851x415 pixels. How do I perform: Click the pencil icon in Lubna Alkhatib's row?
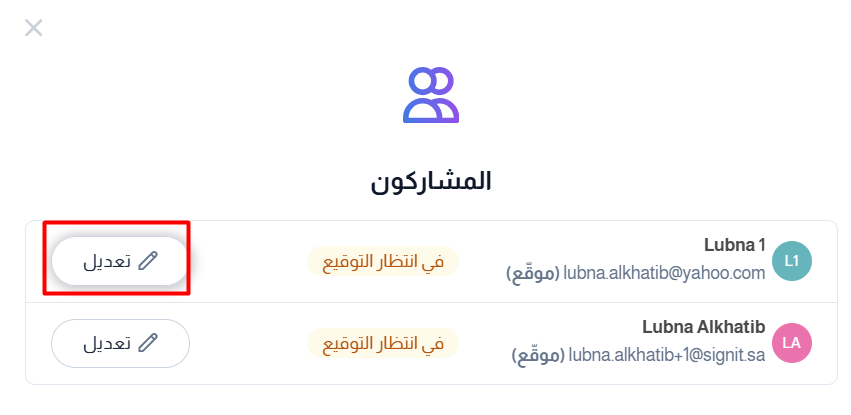pos(148,343)
